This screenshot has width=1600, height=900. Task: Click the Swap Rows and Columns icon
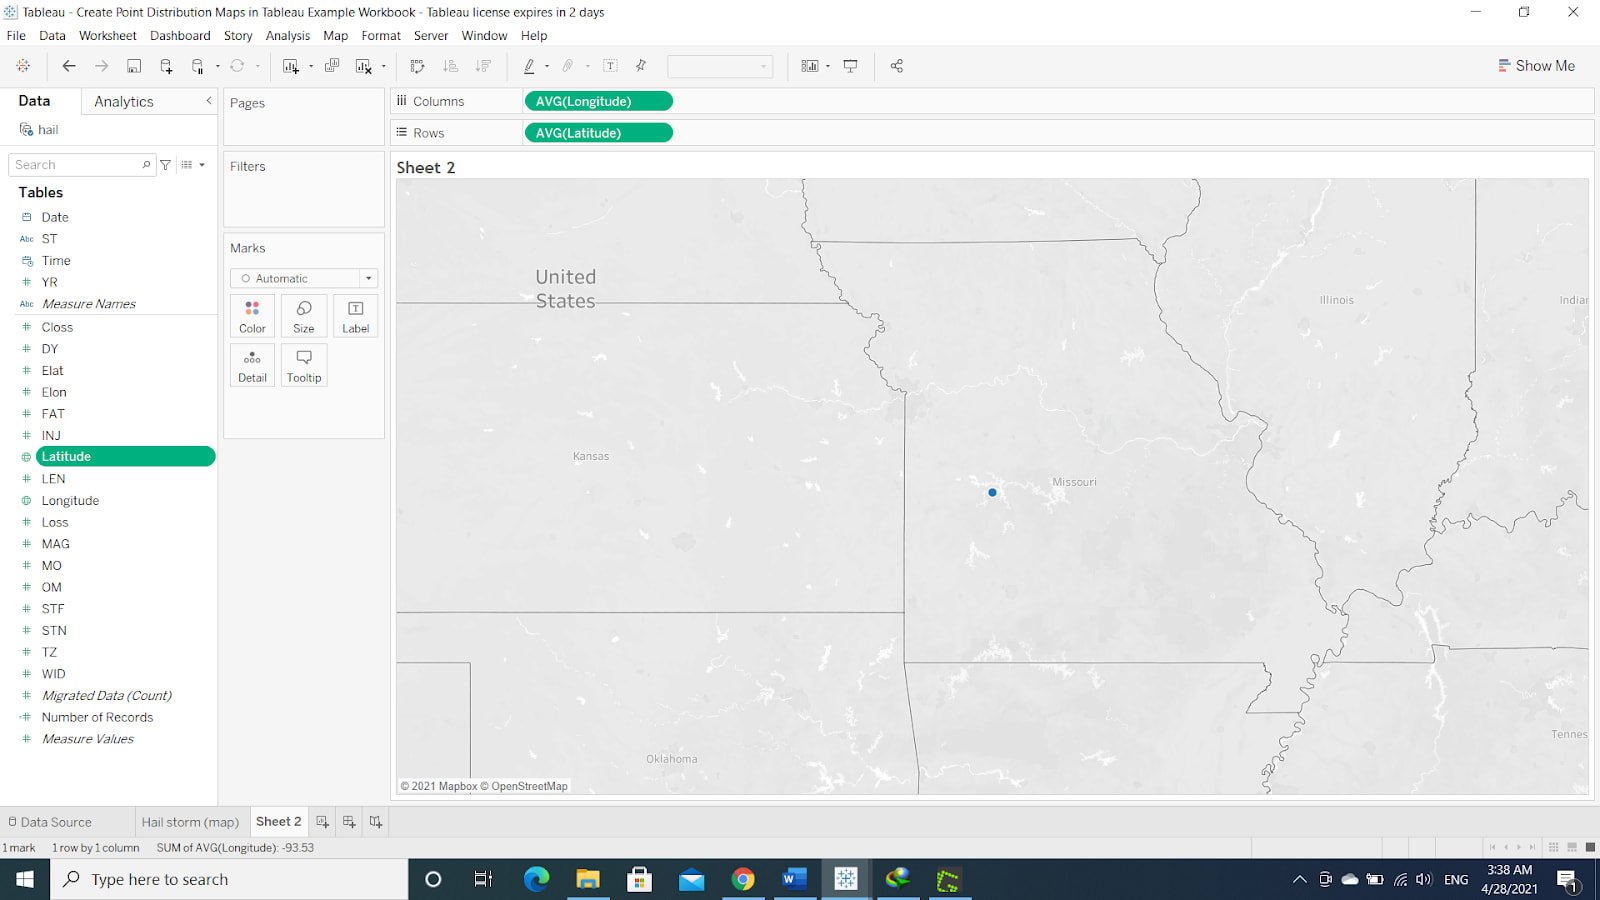(x=418, y=66)
